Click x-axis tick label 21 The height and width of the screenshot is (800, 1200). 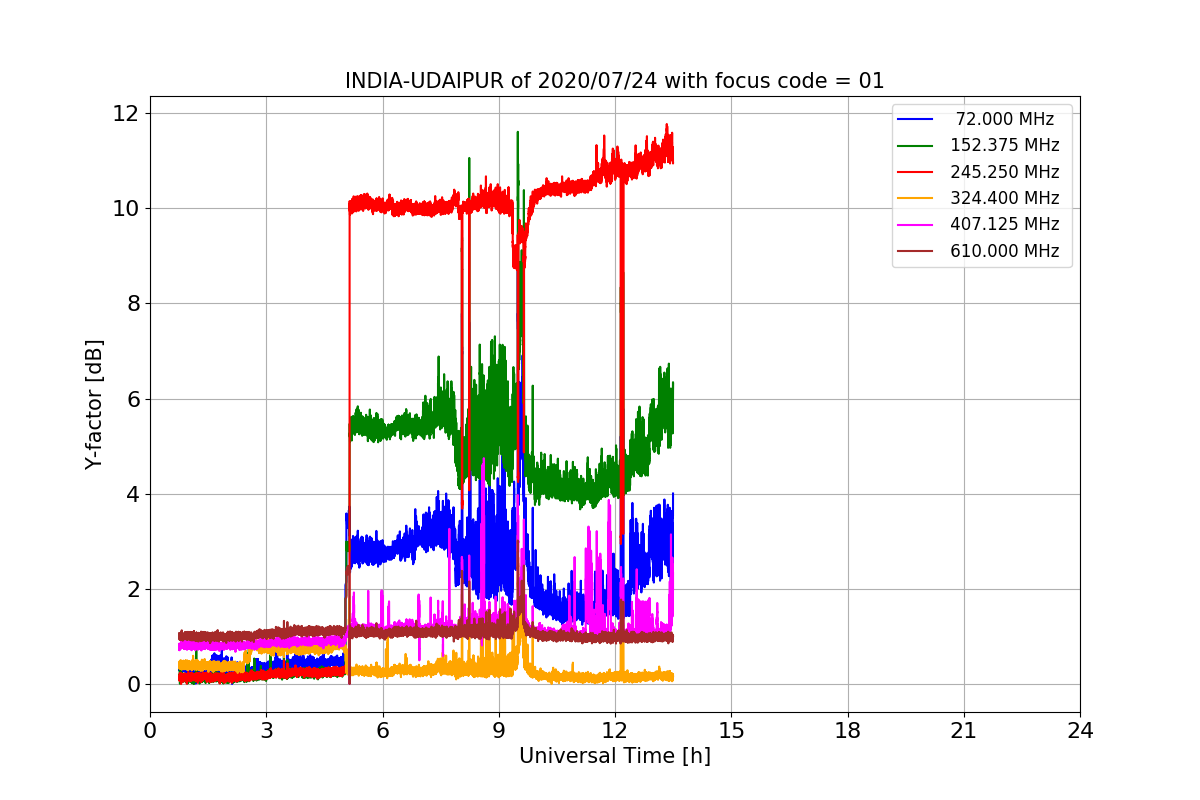pos(964,731)
